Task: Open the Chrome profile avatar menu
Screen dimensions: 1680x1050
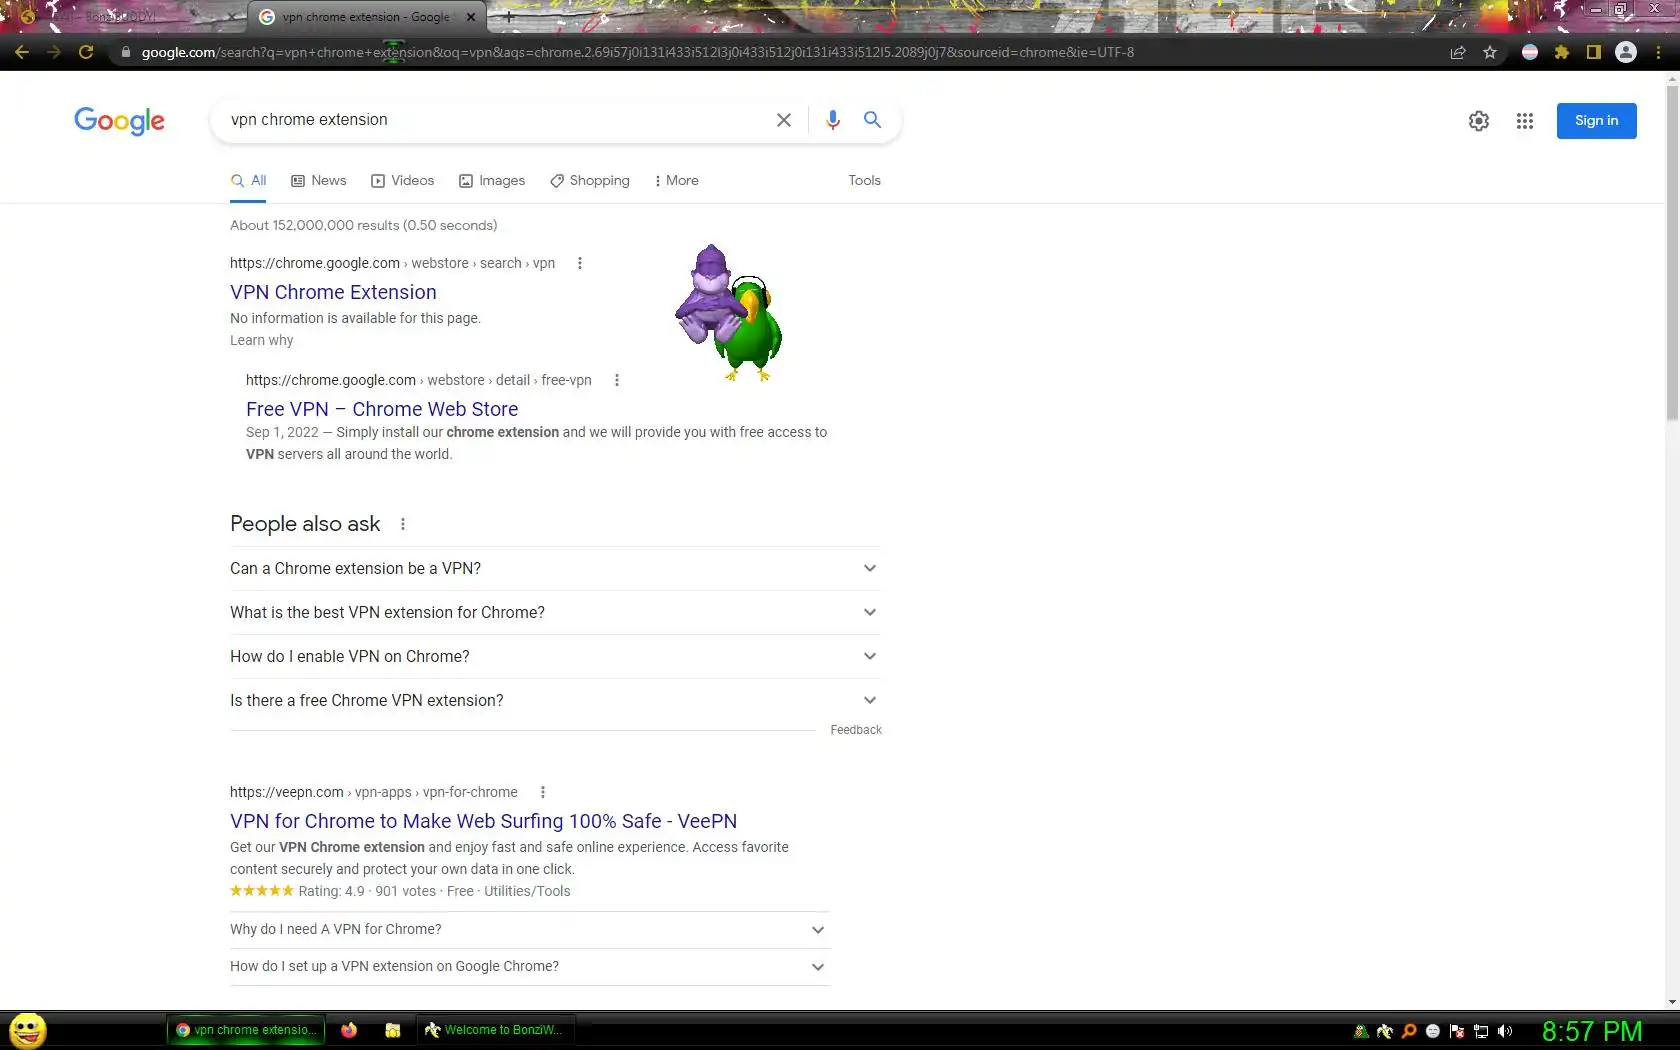Action: coord(1626,52)
